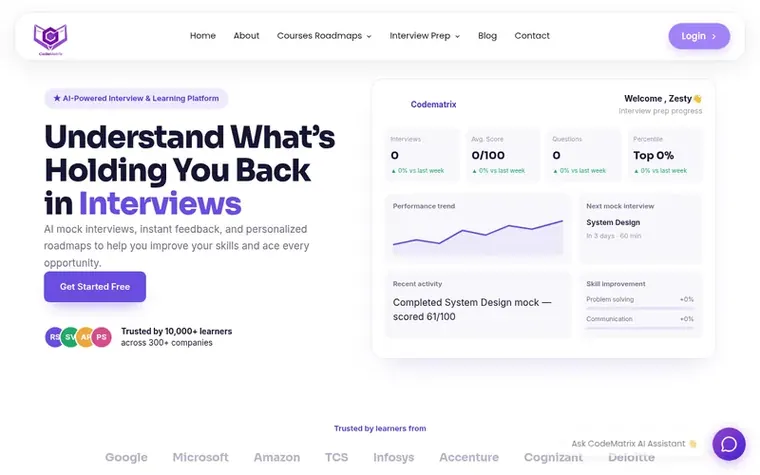760x475 pixels.
Task: Click the Communication progress bar
Action: point(640,328)
